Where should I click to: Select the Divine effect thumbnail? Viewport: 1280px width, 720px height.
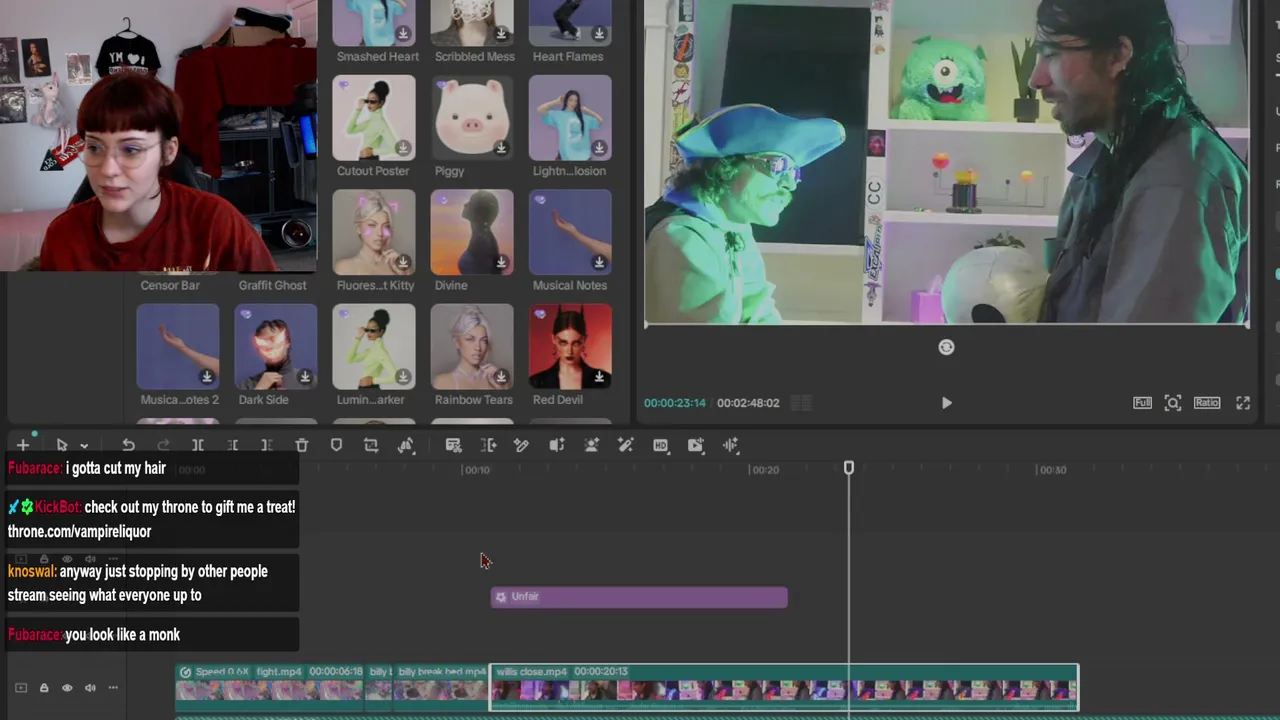click(x=472, y=232)
